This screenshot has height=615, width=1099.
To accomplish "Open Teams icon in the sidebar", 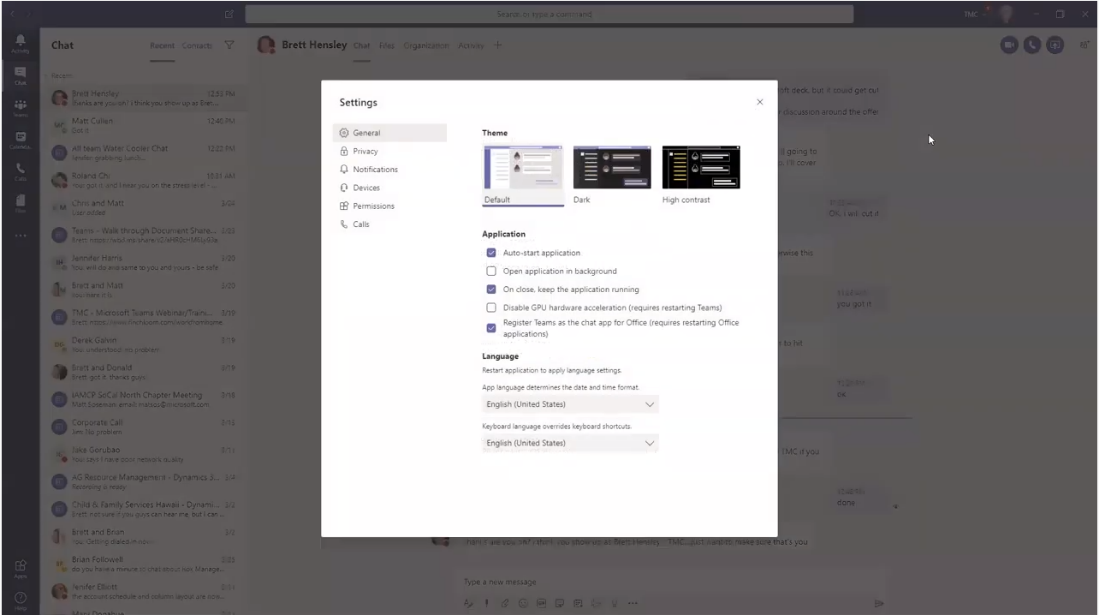I will (x=20, y=108).
